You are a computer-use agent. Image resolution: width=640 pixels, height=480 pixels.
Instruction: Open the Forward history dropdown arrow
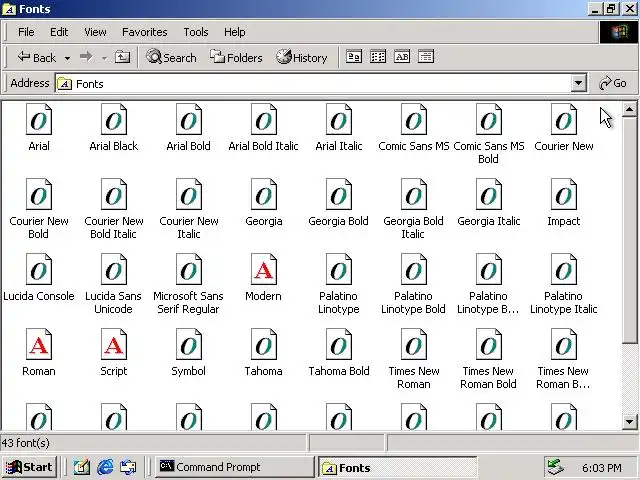coord(104,58)
